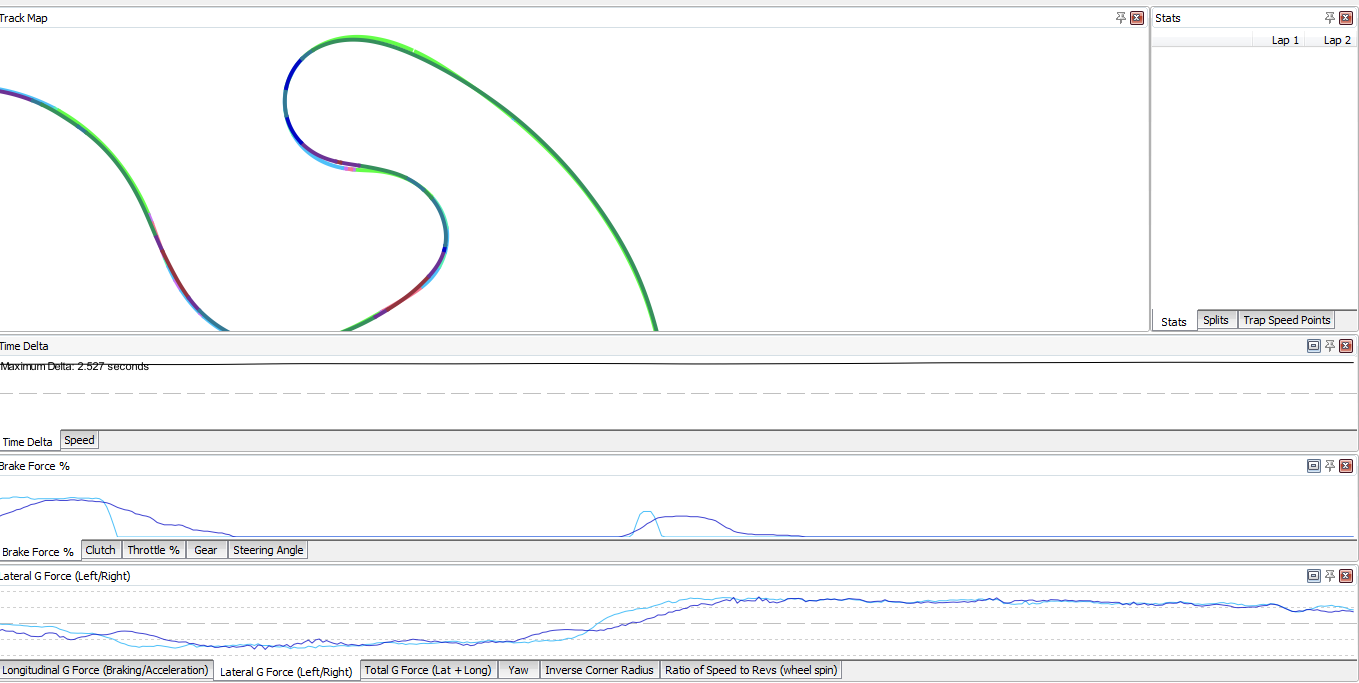This screenshot has width=1359, height=683.
Task: Open Total G Force (Lat + Long) tab
Action: point(428,670)
